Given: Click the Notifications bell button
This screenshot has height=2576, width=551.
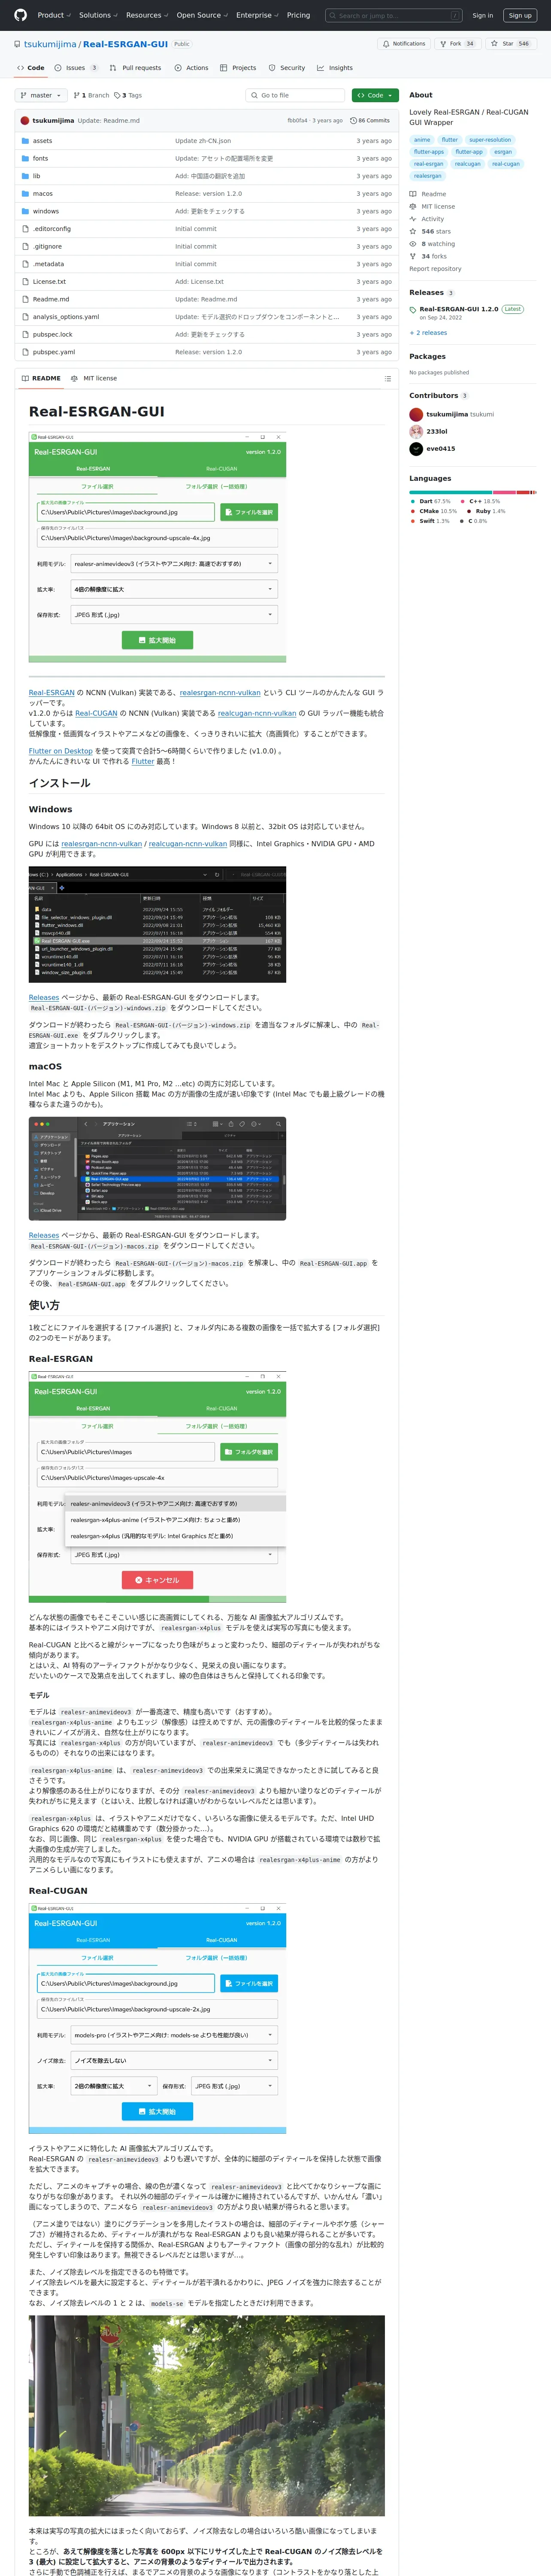Looking at the screenshot, I should click(404, 44).
